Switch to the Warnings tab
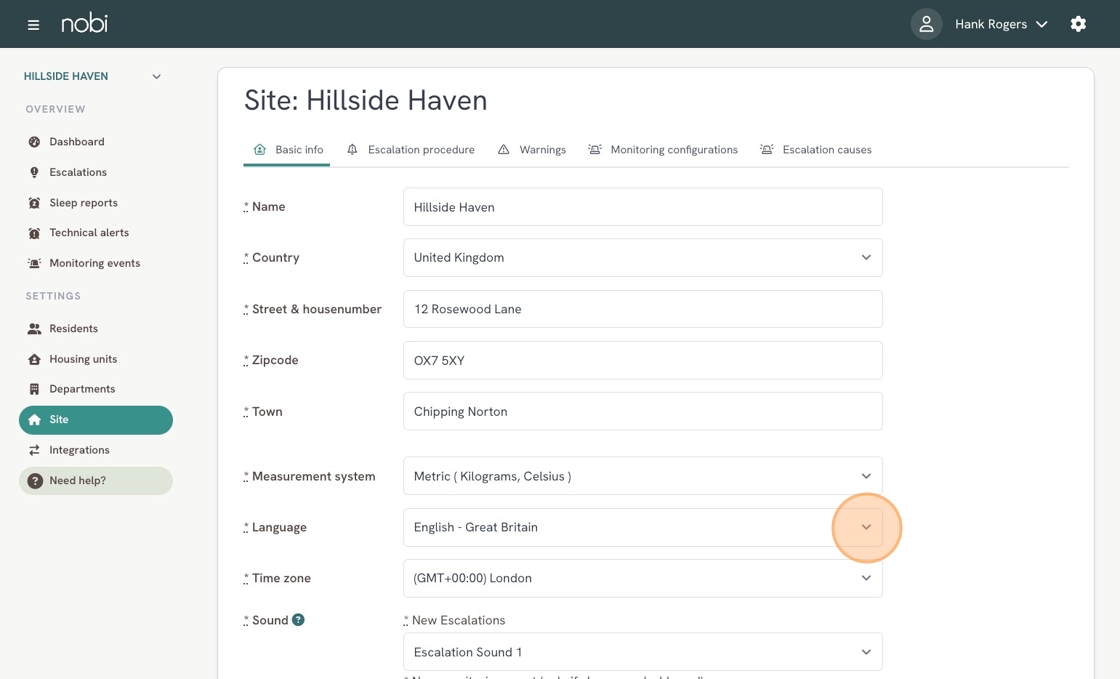Image resolution: width=1120 pixels, height=679 pixels. (x=532, y=150)
